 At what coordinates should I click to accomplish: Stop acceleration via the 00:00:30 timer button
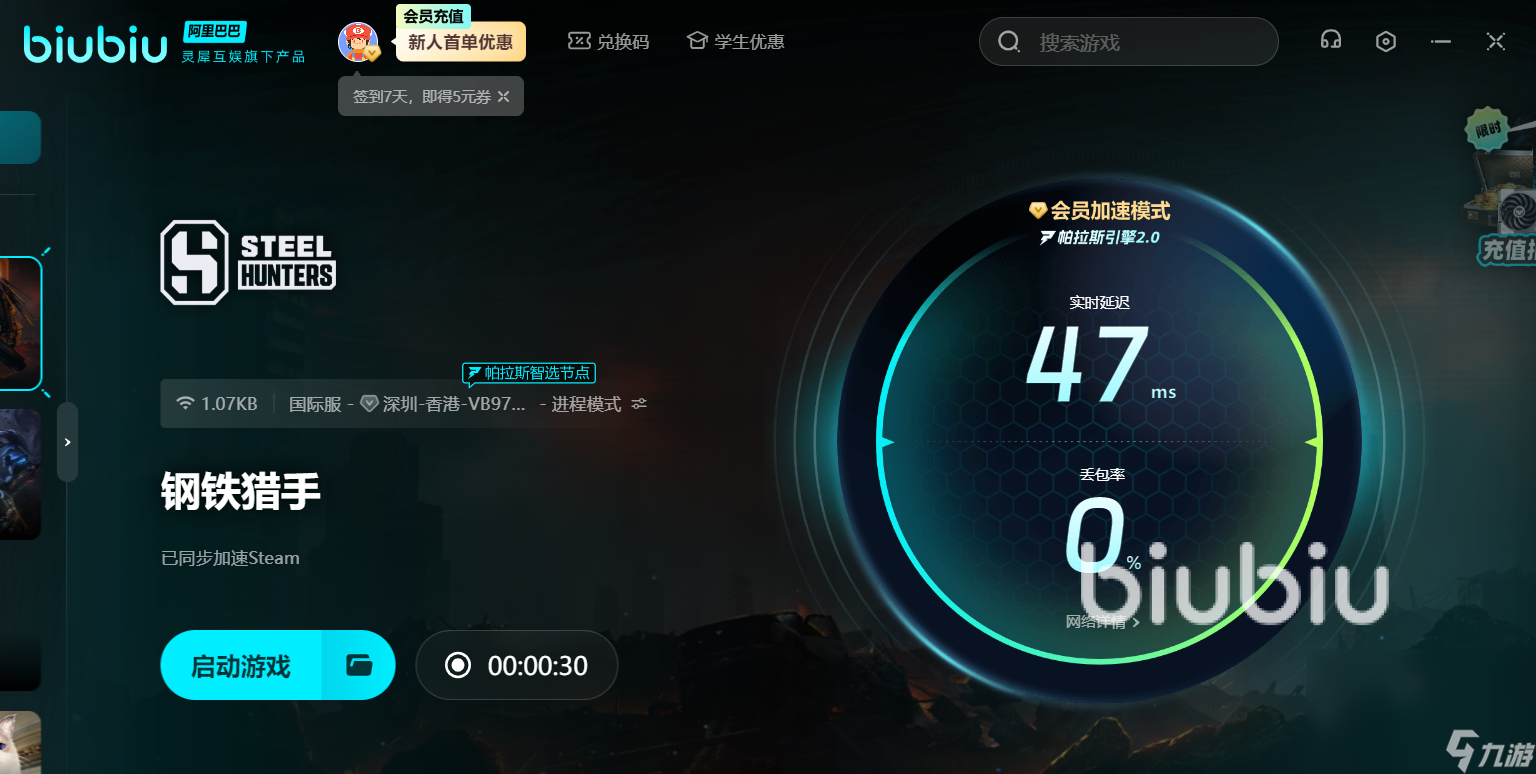click(517, 665)
